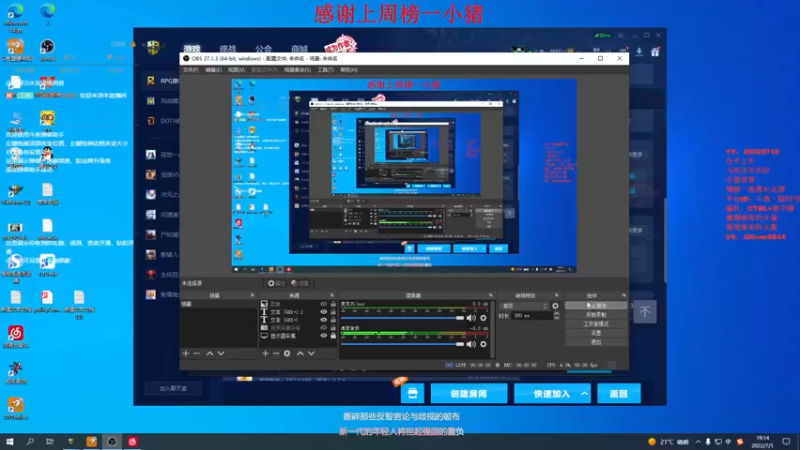The height and width of the screenshot is (450, 800).
Task: Hide the 文本 (GDI+) 2 source
Action: (x=323, y=312)
